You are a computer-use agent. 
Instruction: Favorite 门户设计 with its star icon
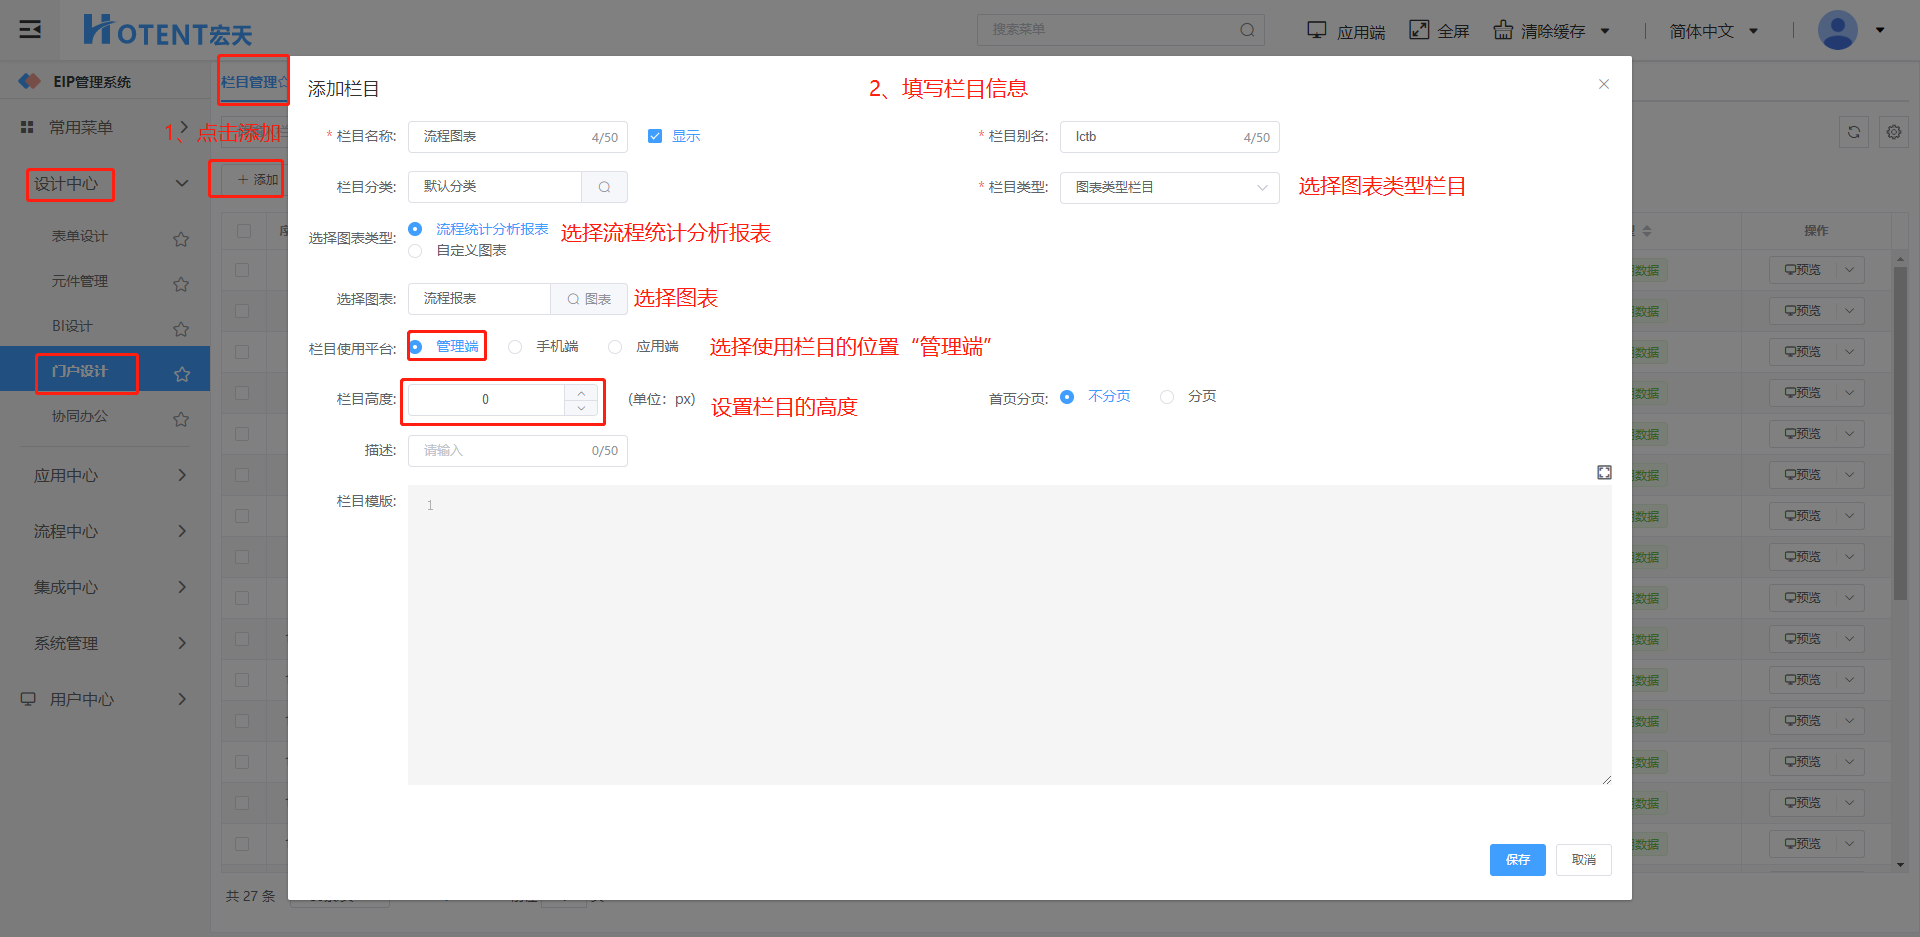[182, 373]
